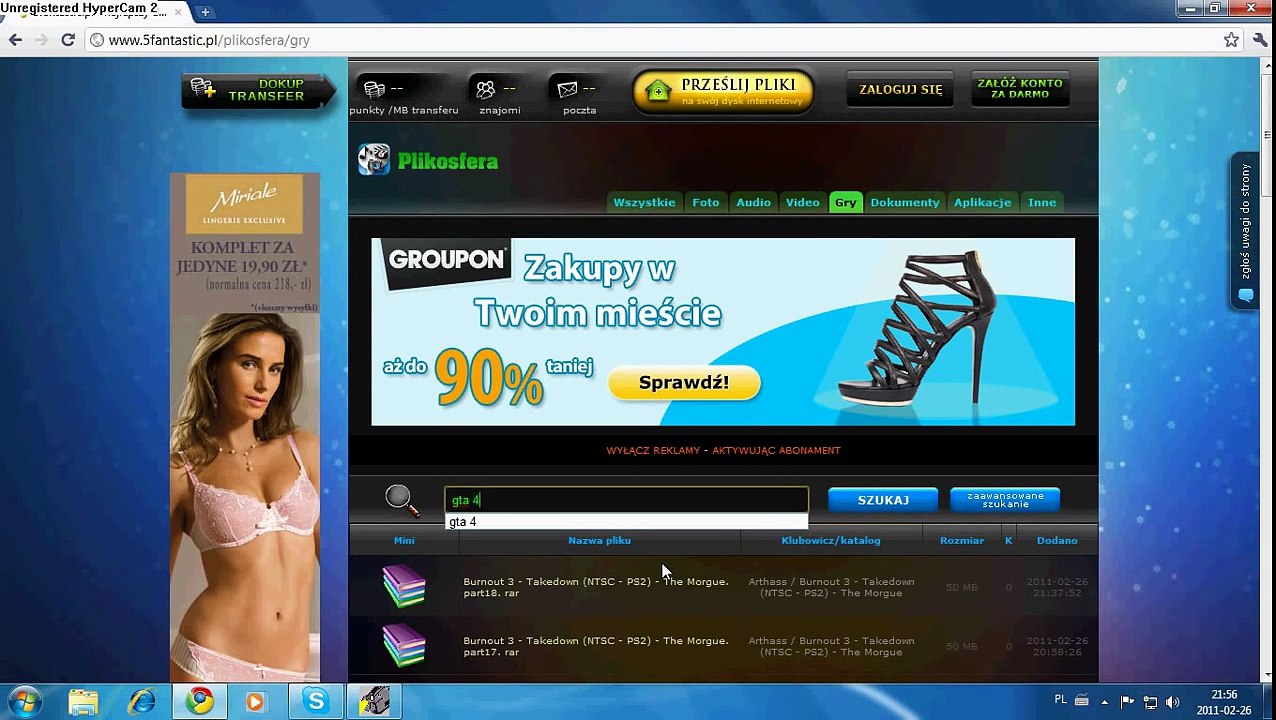Choose the 'gta 4' autocomplete suggestion

[x=626, y=522]
